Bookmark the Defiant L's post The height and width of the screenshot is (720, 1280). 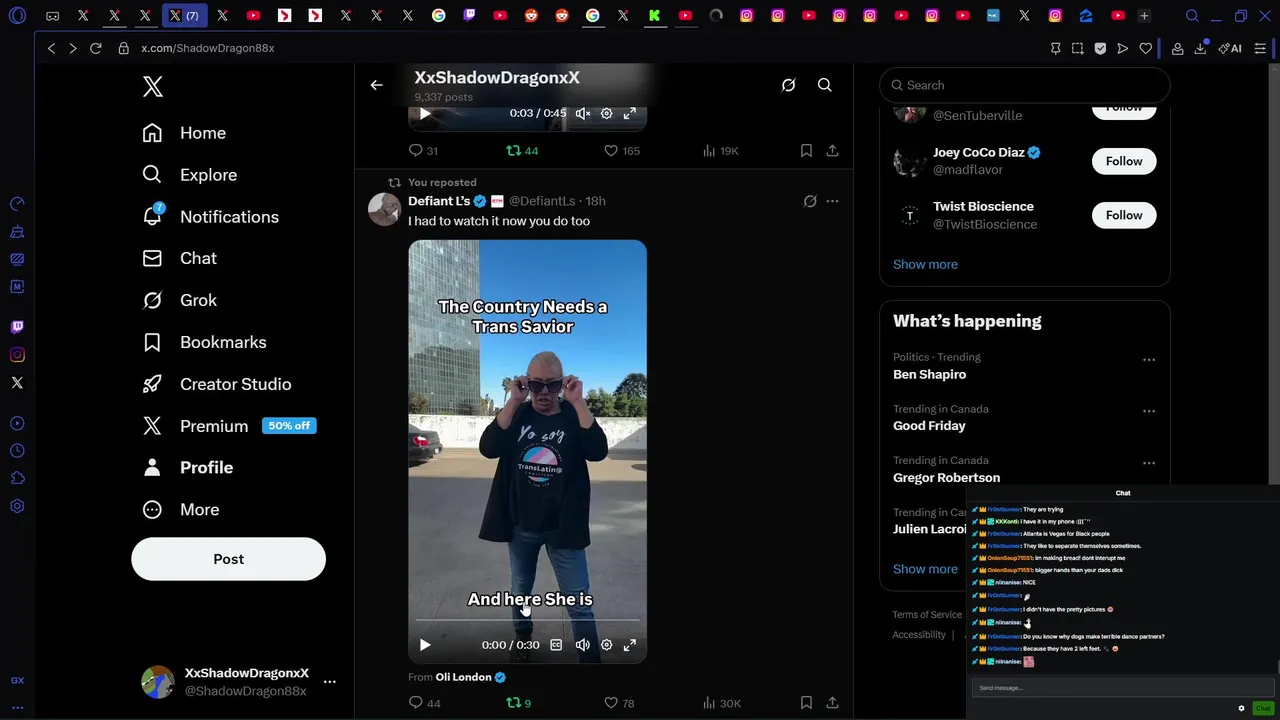[806, 703]
